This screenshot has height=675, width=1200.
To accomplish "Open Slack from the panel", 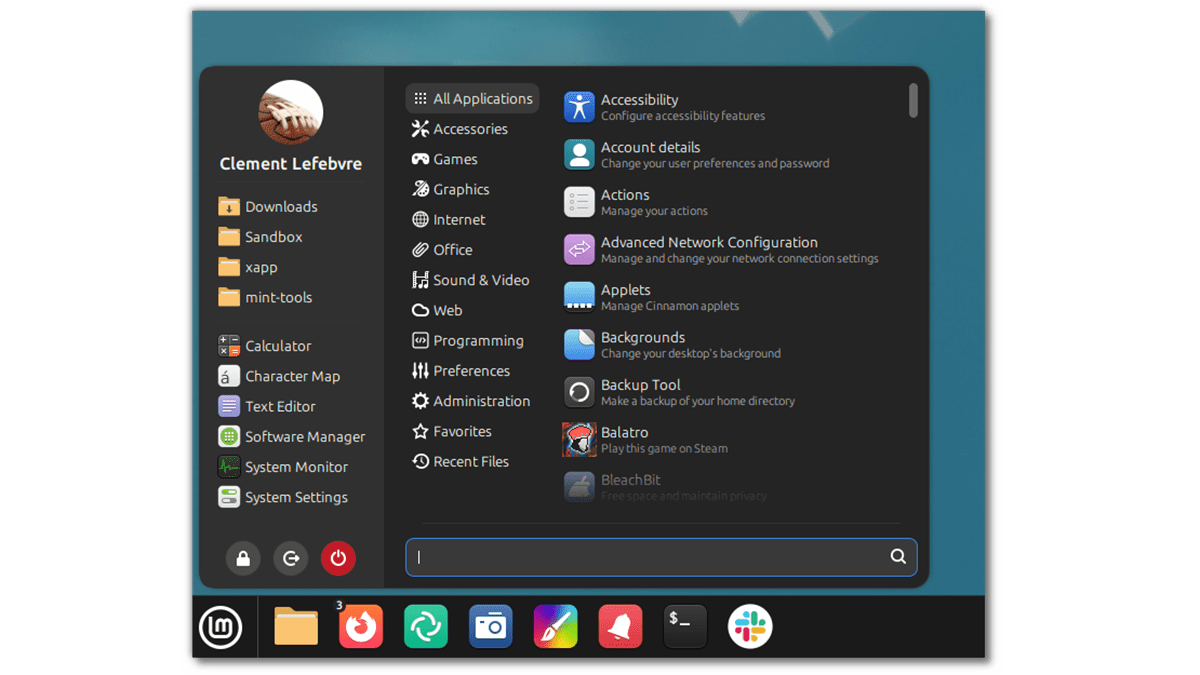I will pos(750,627).
